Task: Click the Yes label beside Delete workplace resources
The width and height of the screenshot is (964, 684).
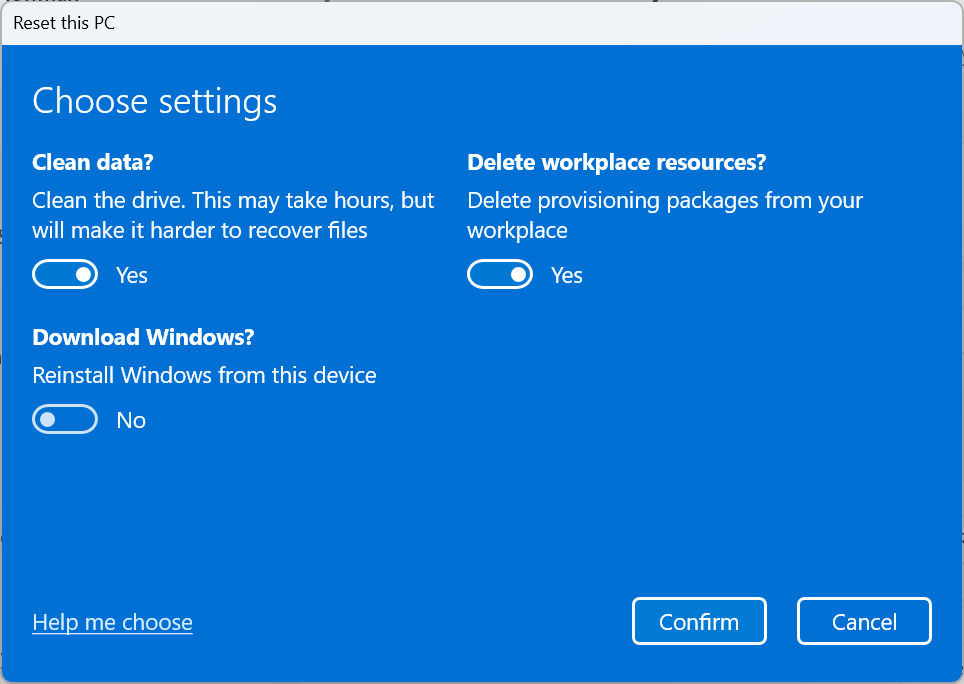Action: coord(566,275)
